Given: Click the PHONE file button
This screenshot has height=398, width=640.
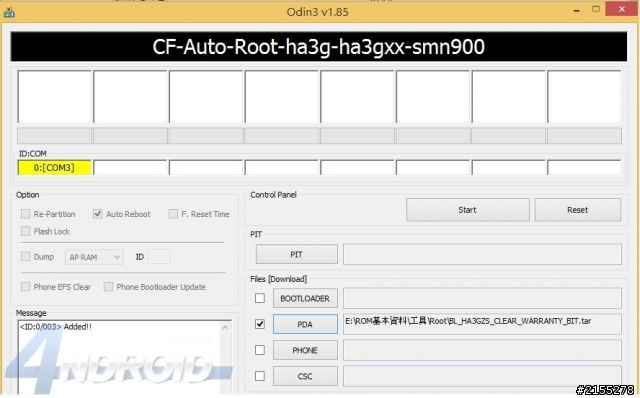Looking at the screenshot, I should 305,350.
